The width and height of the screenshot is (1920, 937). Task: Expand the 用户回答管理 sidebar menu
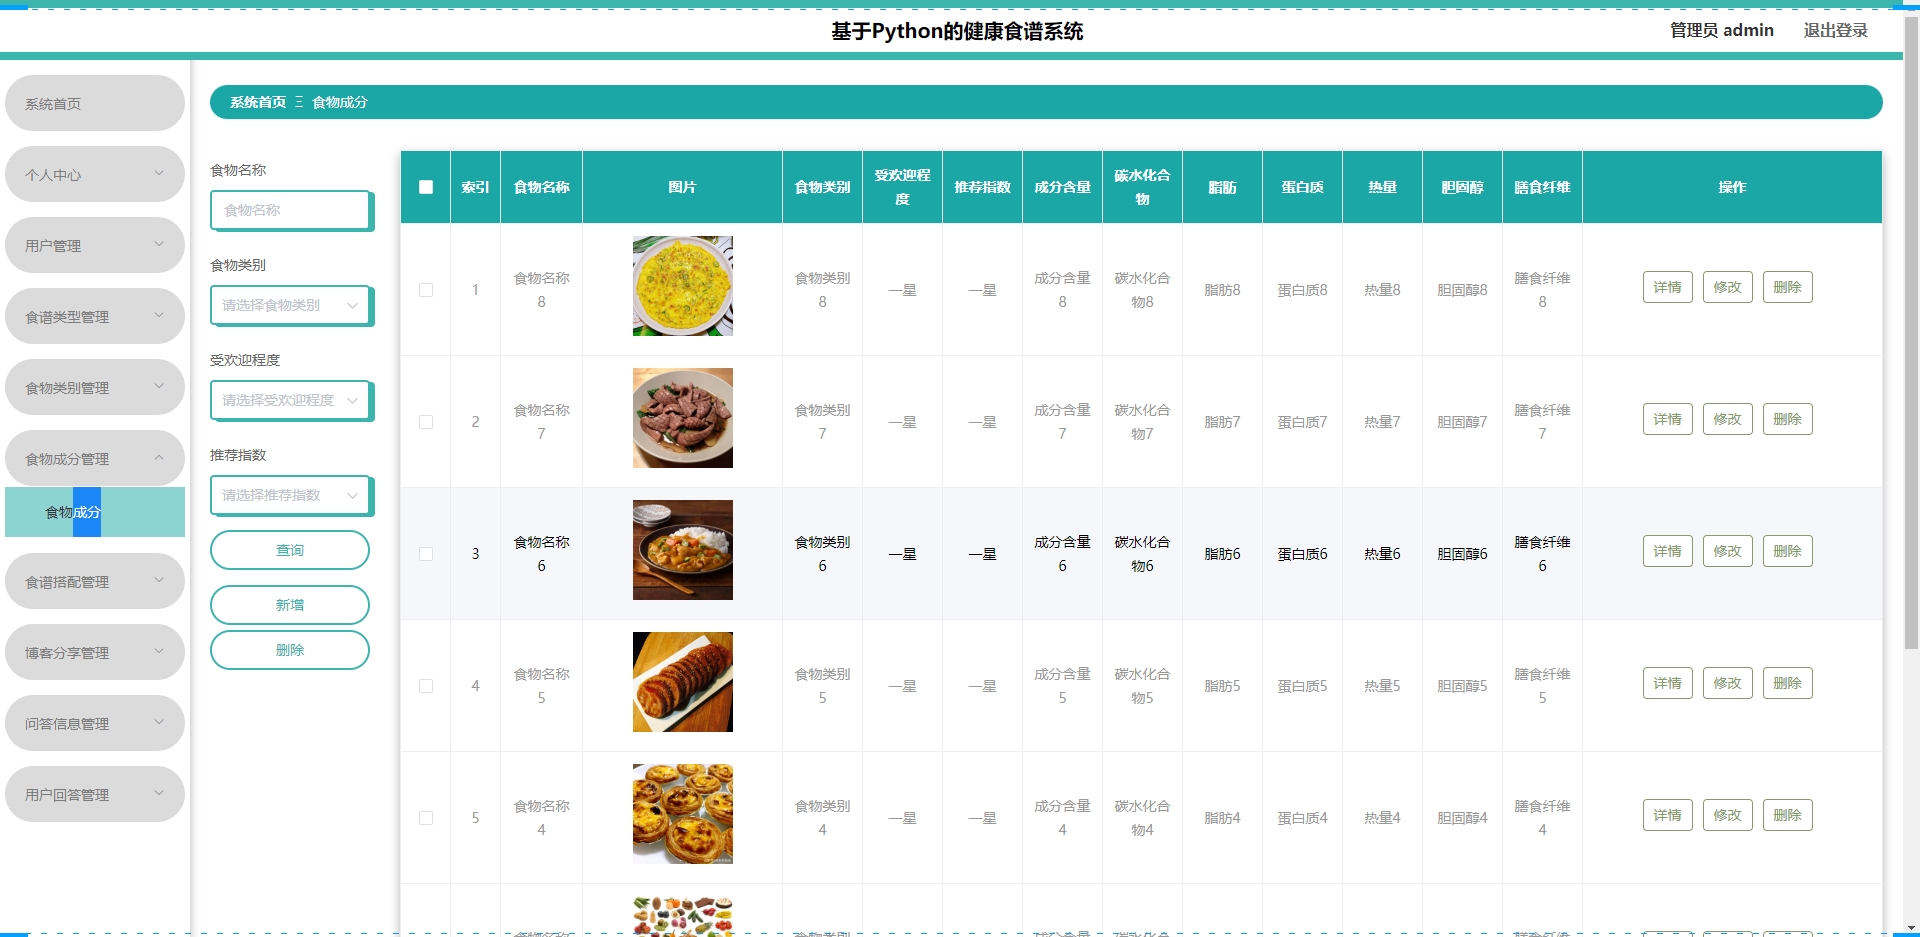point(95,794)
